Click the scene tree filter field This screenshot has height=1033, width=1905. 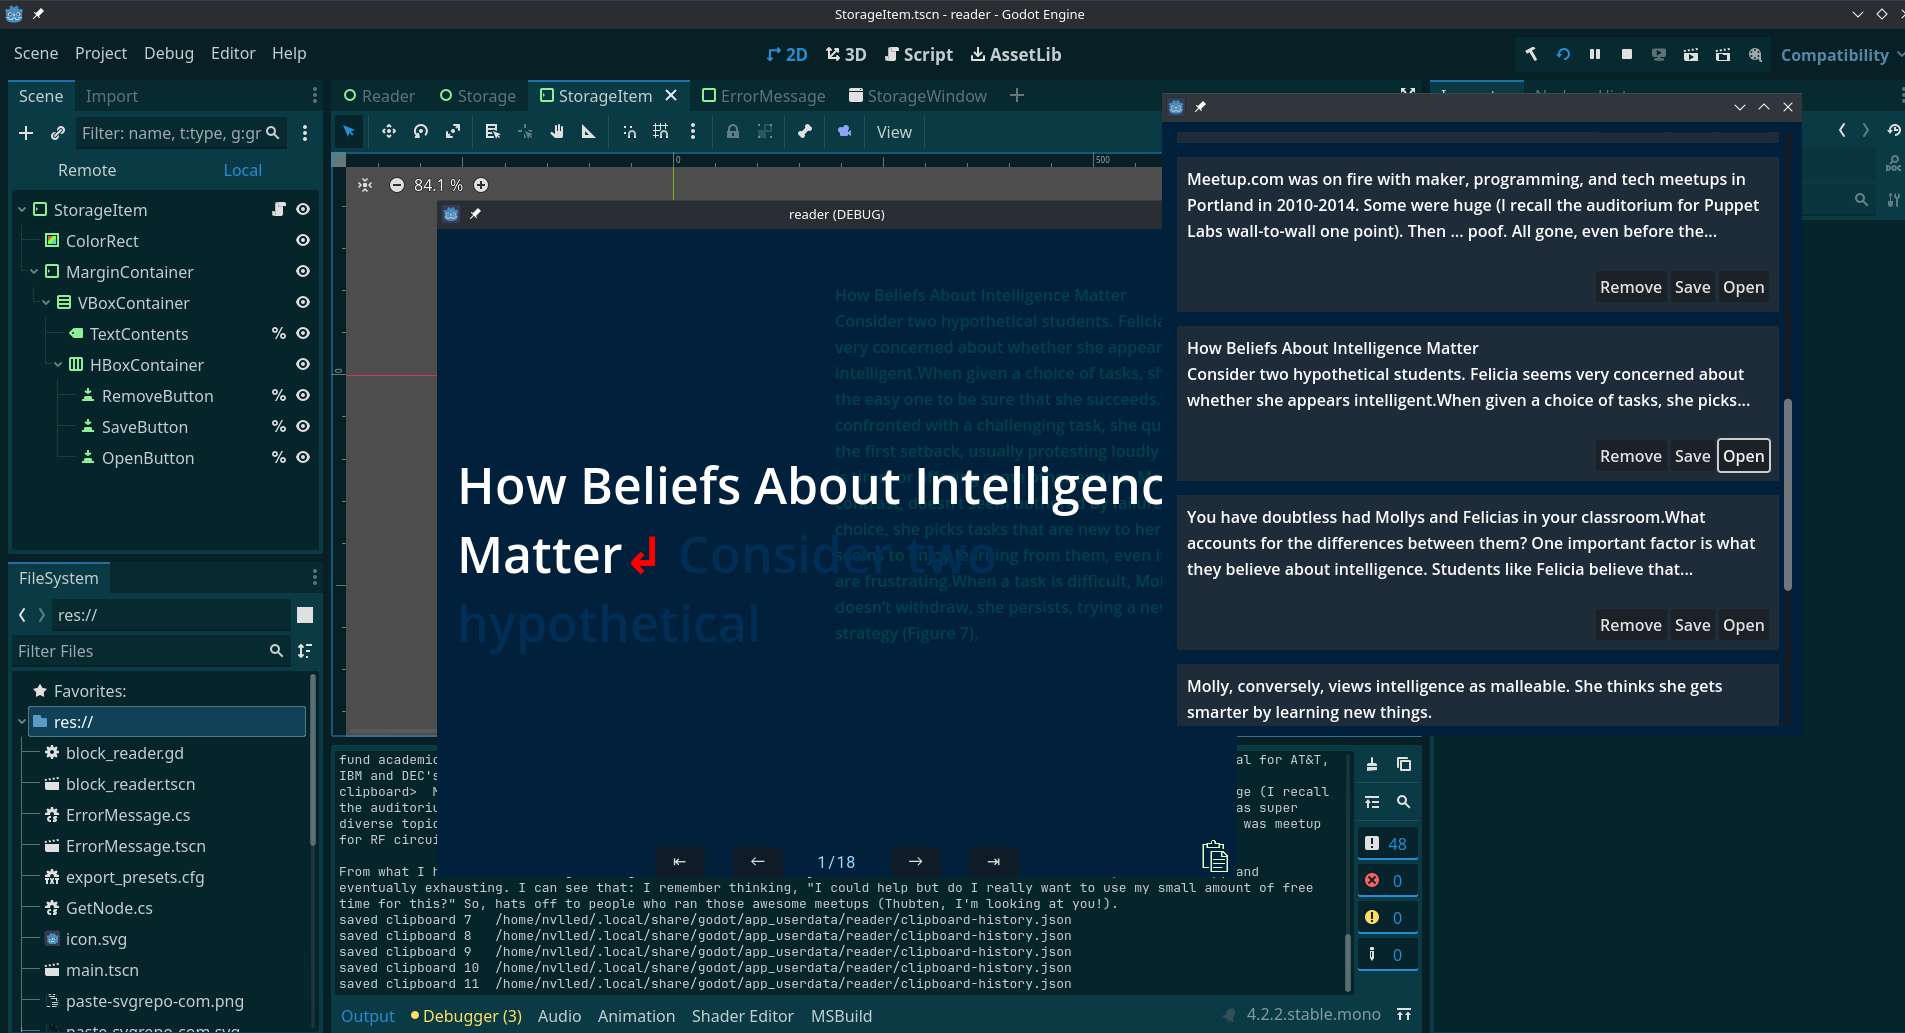point(181,133)
